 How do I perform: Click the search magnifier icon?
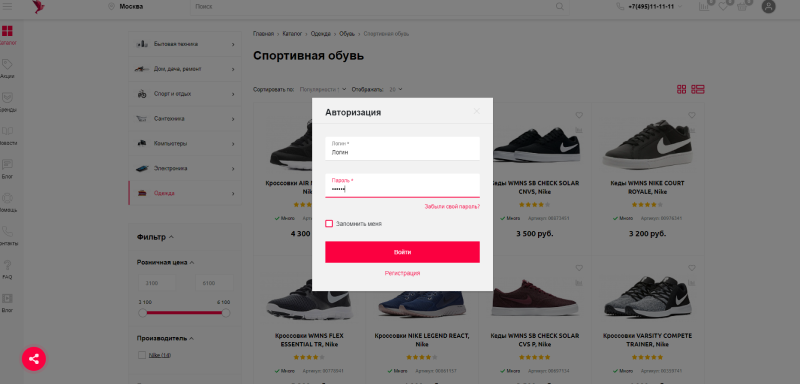[x=560, y=7]
